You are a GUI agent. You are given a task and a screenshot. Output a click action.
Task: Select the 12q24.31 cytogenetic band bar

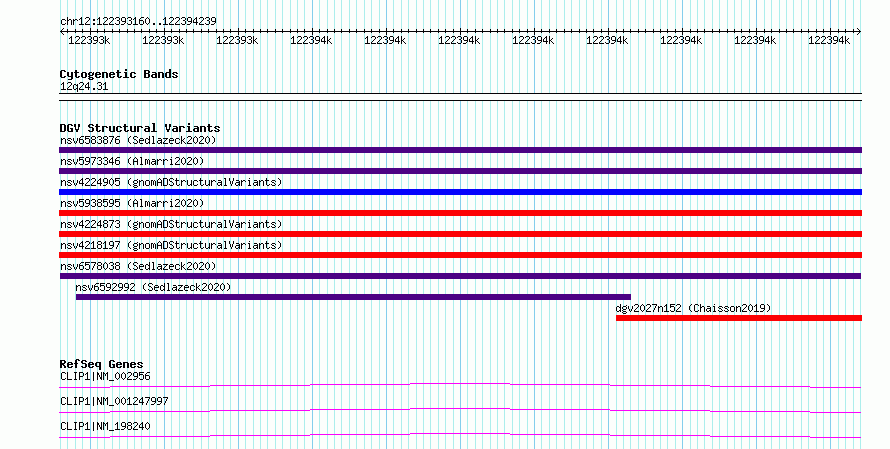click(460, 97)
